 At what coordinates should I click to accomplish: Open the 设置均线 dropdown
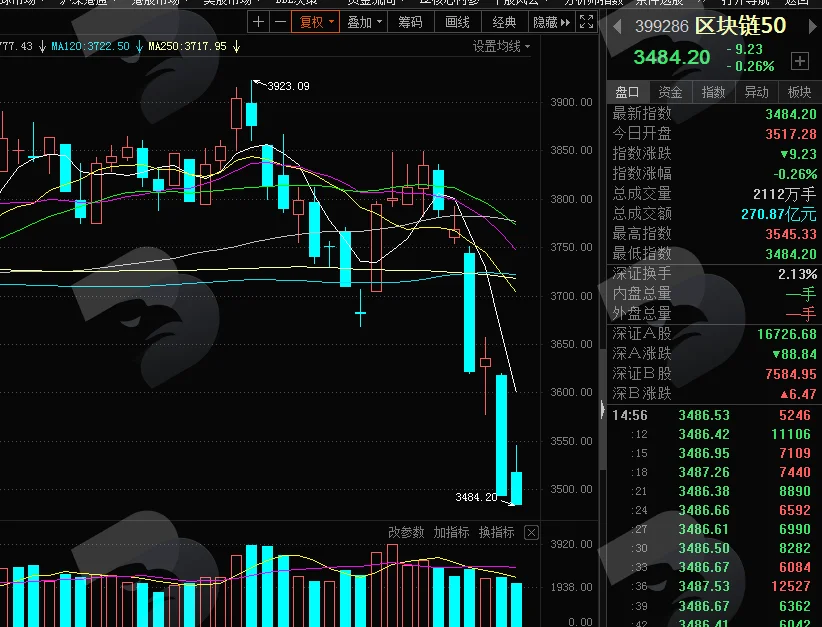pos(501,47)
